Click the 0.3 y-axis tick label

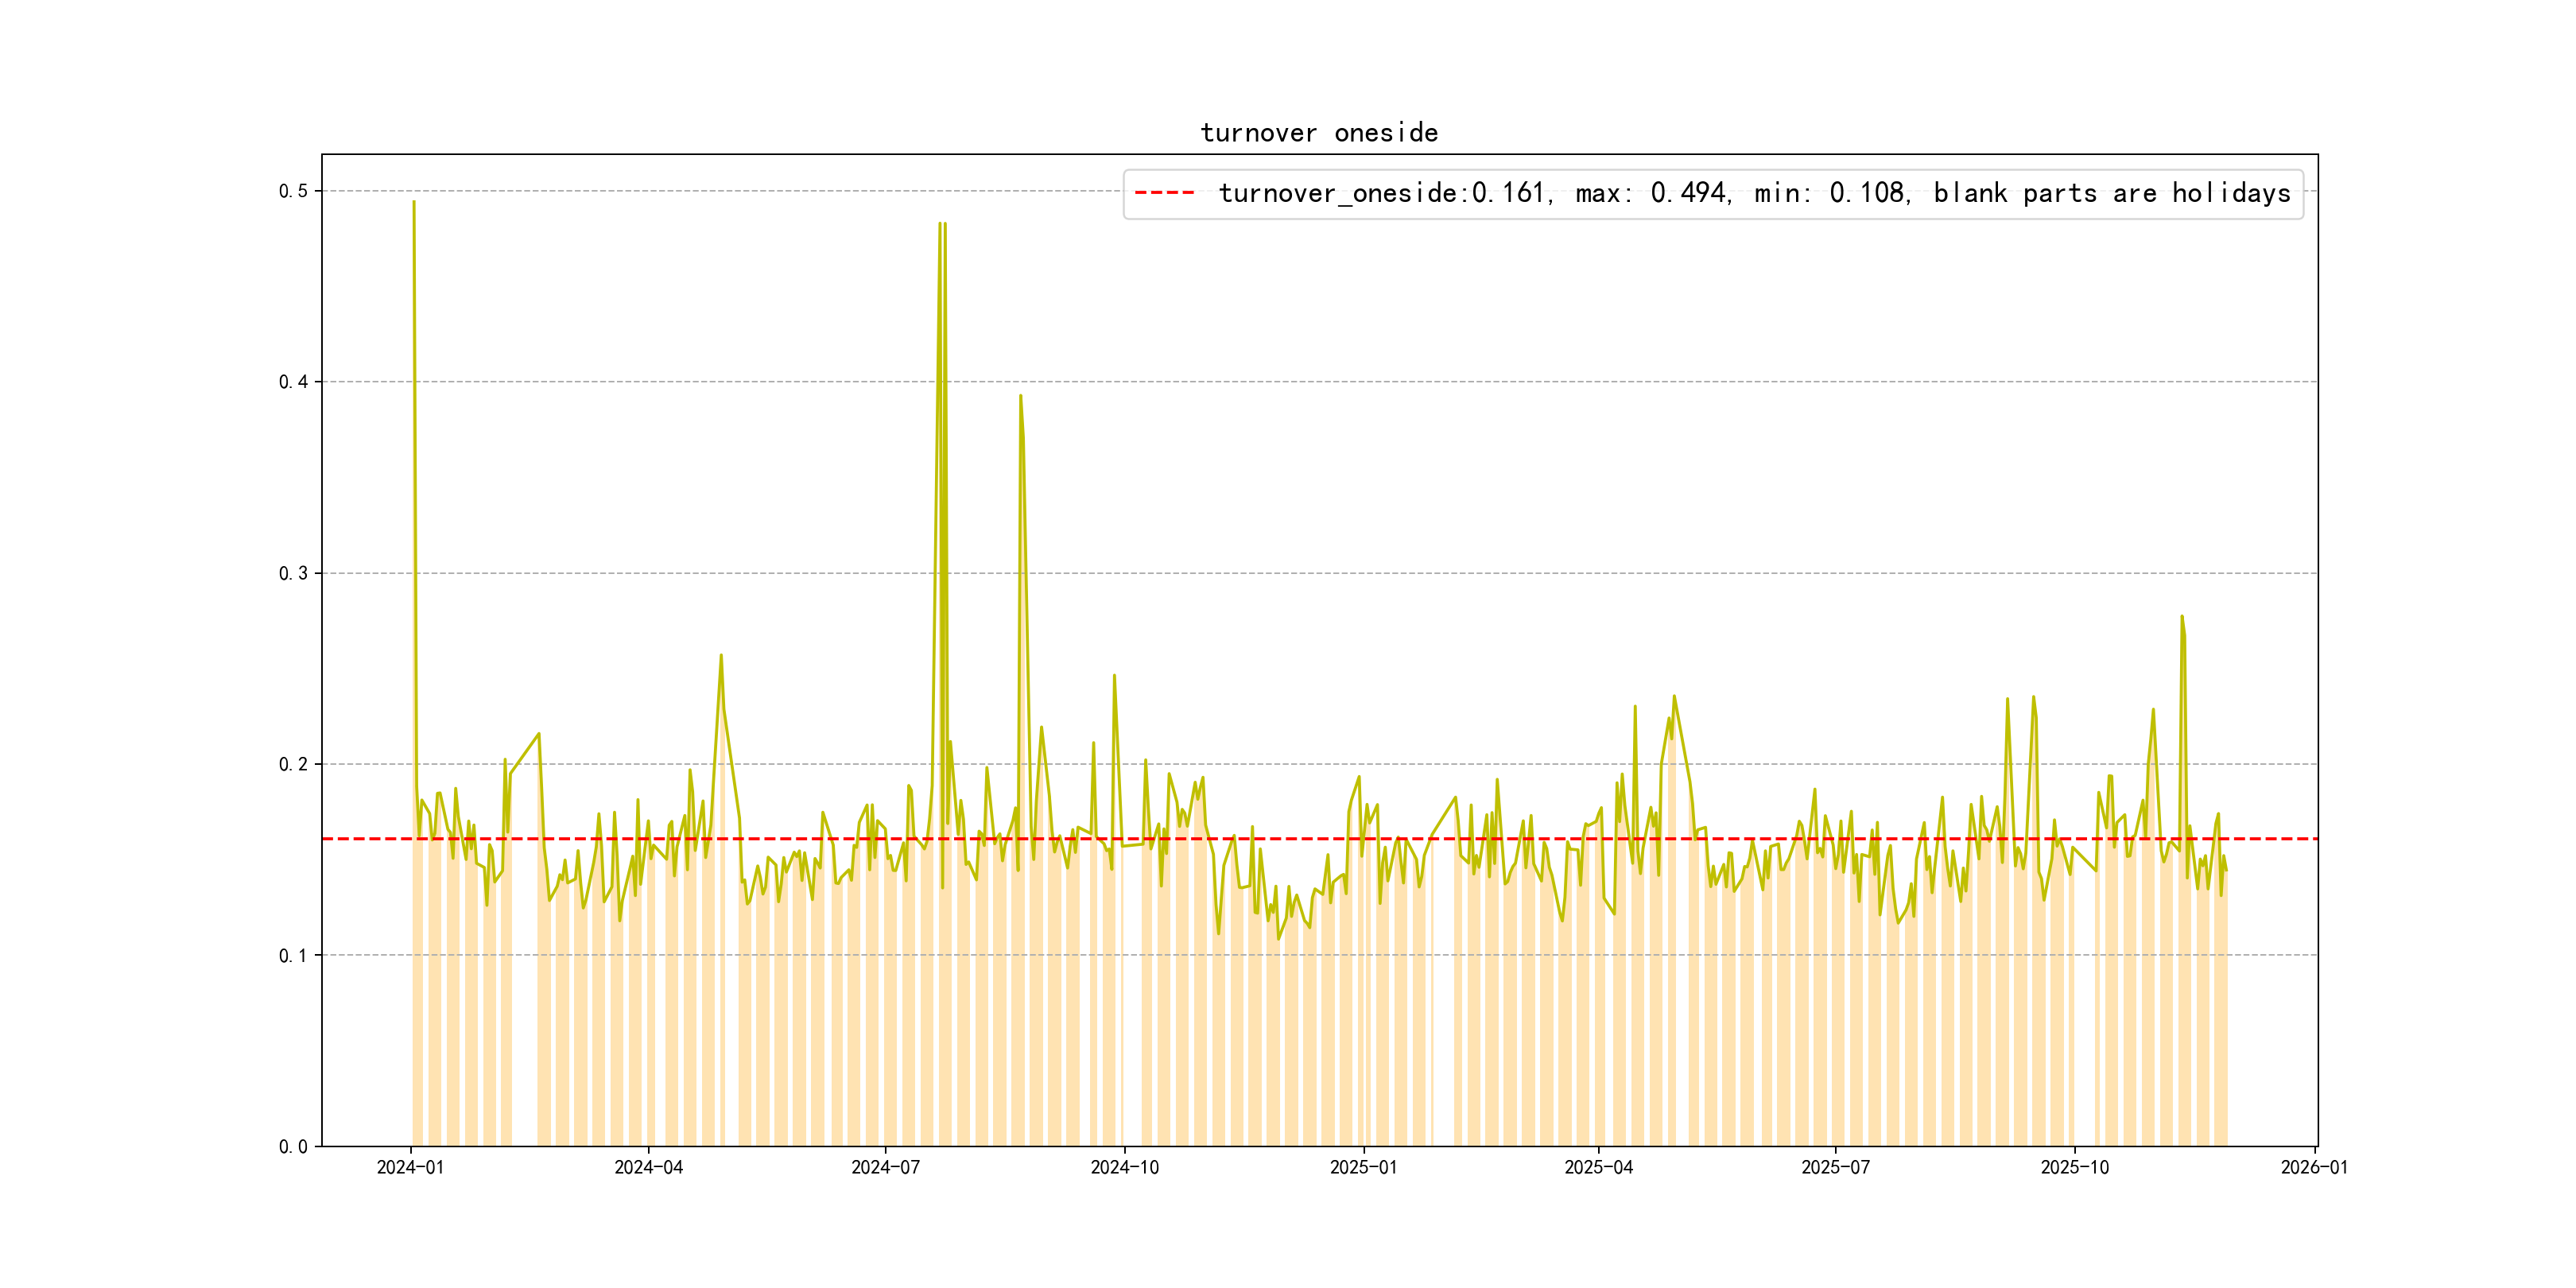click(x=292, y=573)
